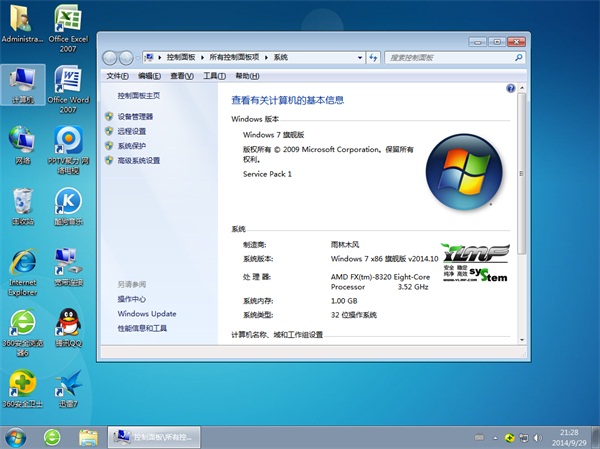The height and width of the screenshot is (449, 600).
Task: Click the taskbar clock 21:28
Action: [x=569, y=433]
